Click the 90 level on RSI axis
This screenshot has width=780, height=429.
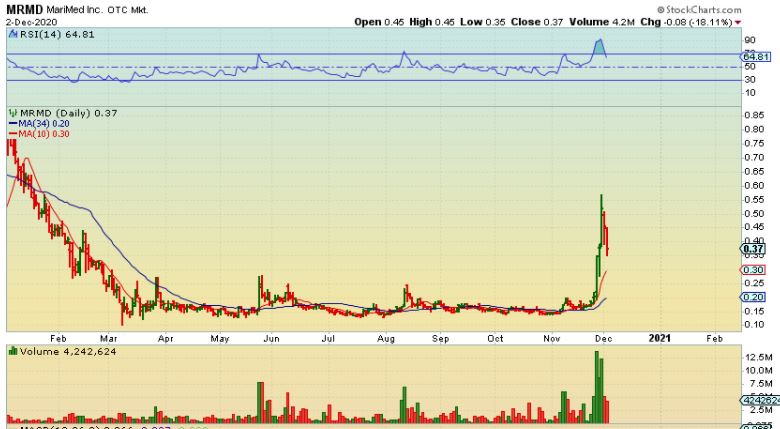[x=750, y=40]
